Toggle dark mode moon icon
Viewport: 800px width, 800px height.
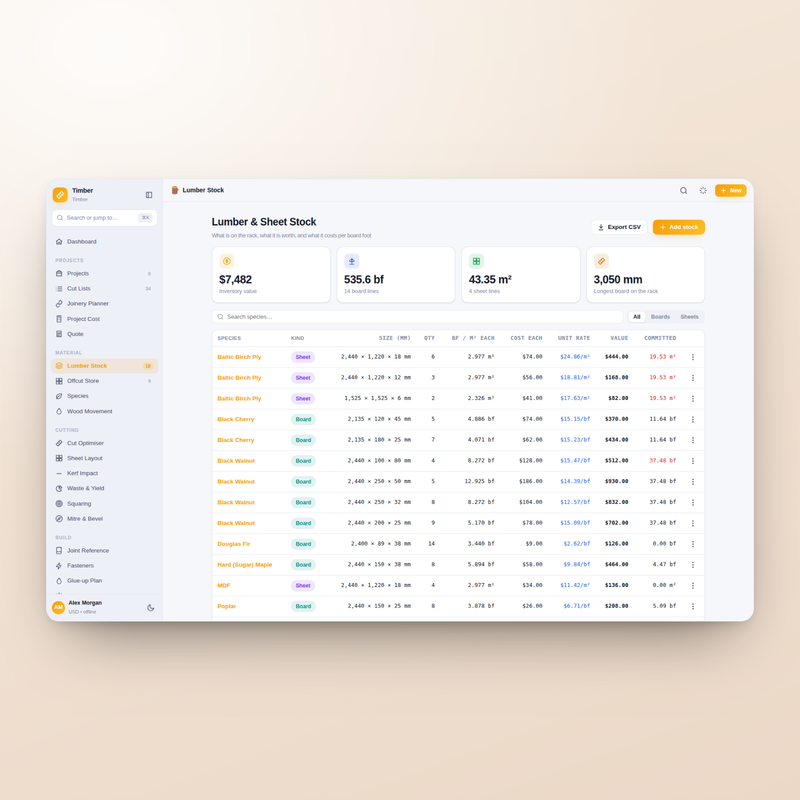coord(151,608)
